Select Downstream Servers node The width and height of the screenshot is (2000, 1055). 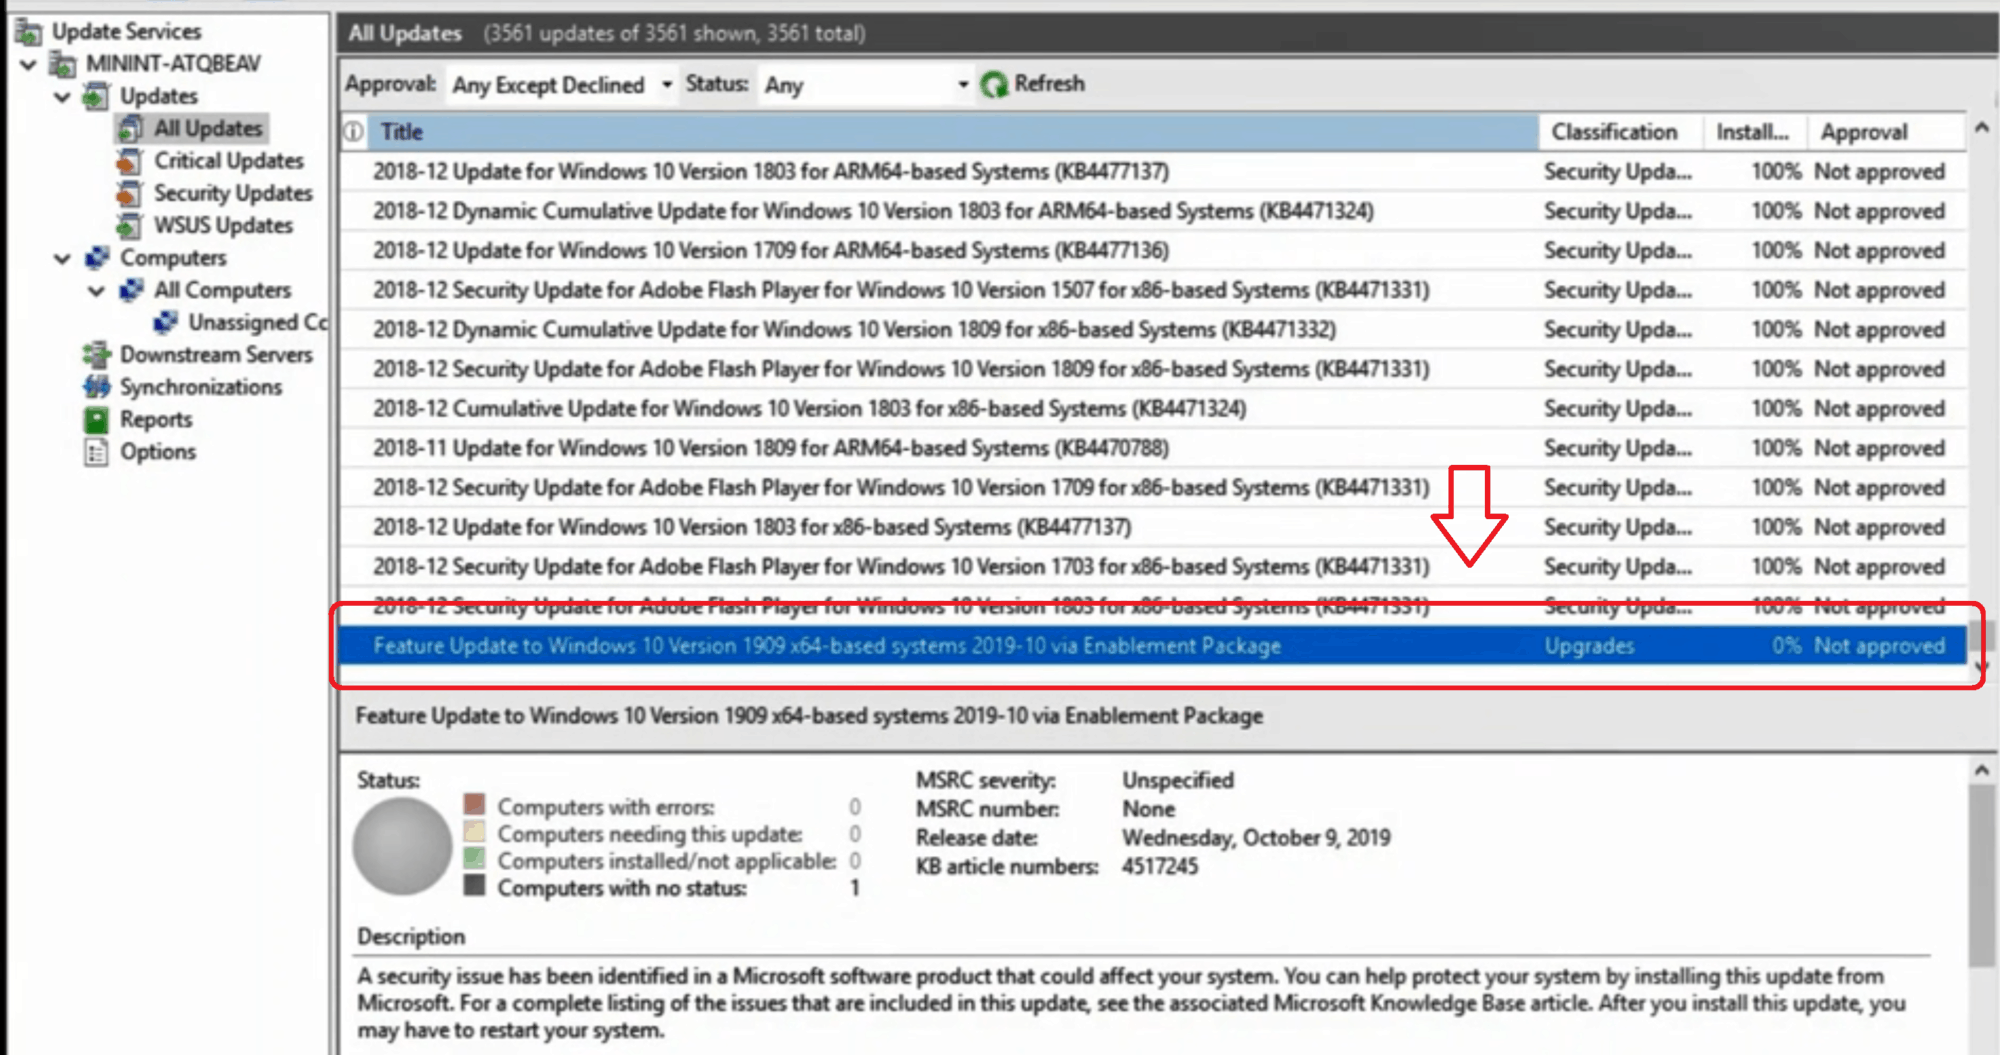pyautogui.click(x=216, y=355)
